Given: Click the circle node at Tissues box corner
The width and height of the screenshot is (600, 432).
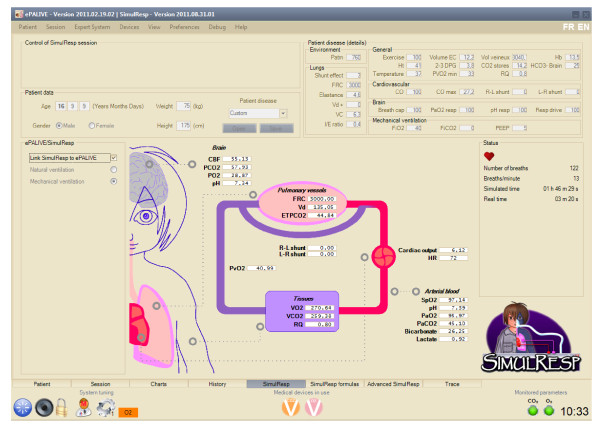Looking at the screenshot, I should coord(260,326).
